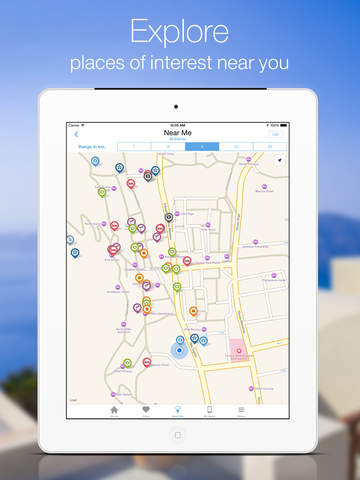Open the Home tab icon
360x480 pixels.
[x=114, y=411]
